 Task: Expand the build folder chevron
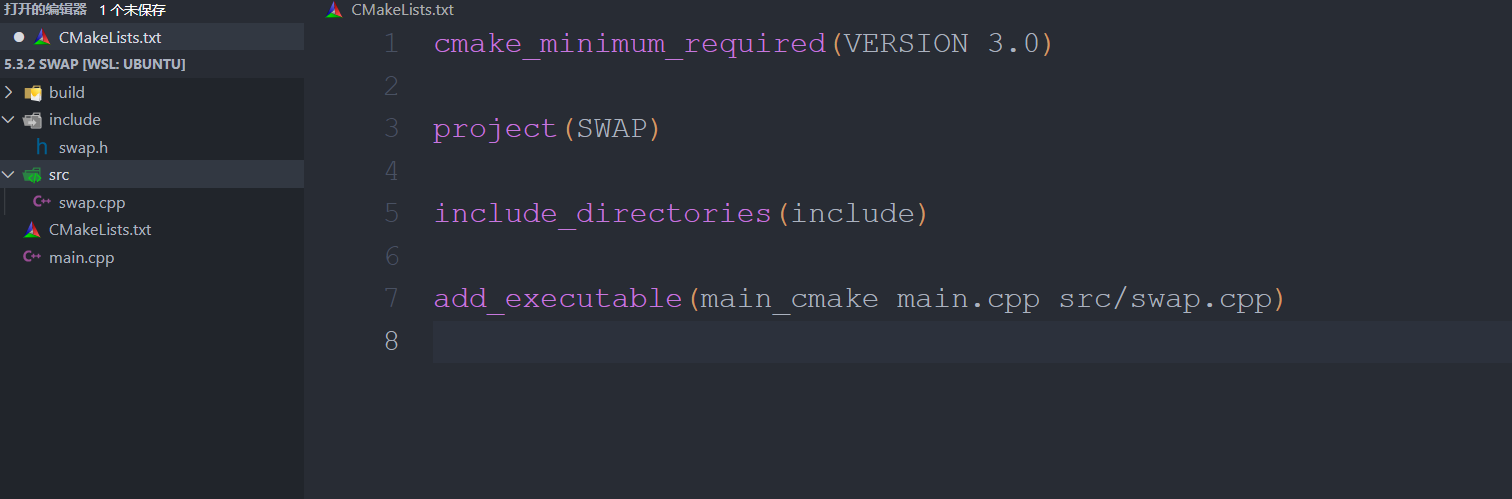9,92
